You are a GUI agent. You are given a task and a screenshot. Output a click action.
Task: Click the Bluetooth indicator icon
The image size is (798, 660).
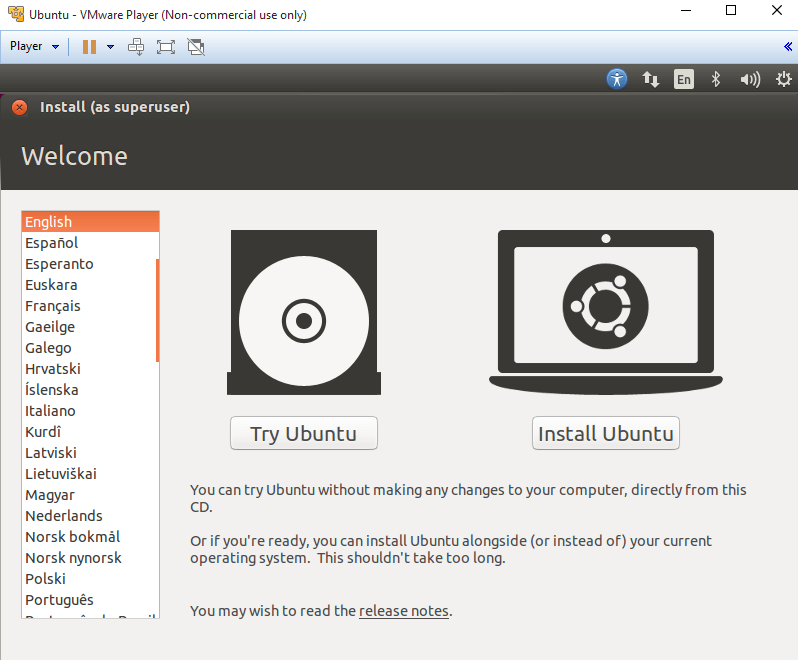click(x=715, y=79)
